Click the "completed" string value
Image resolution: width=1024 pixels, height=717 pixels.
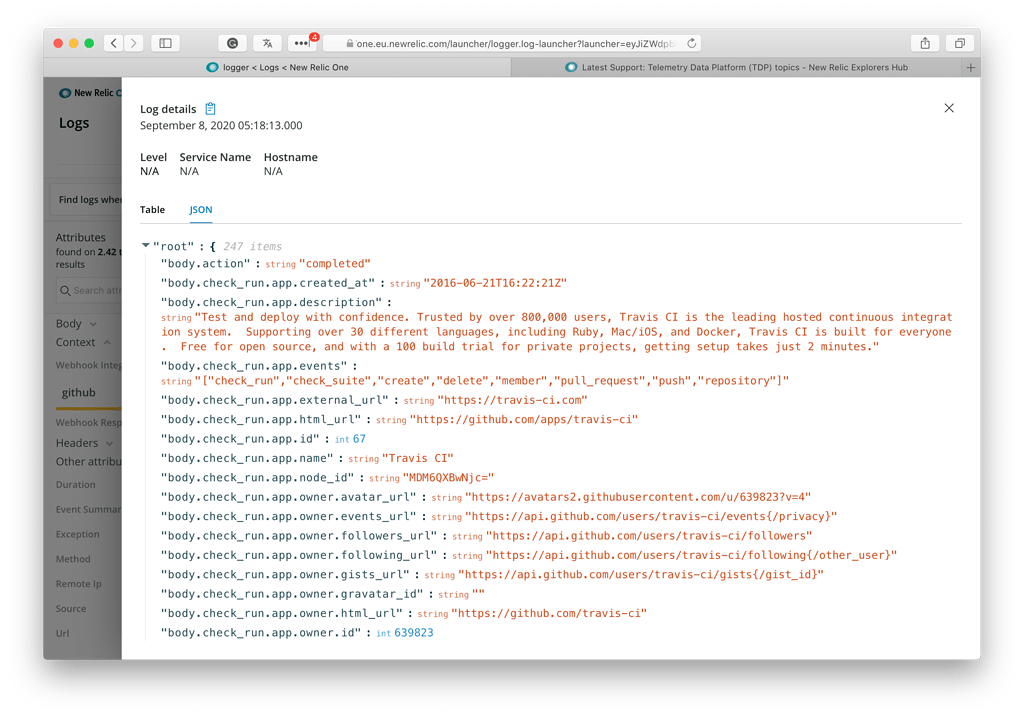[x=334, y=264]
